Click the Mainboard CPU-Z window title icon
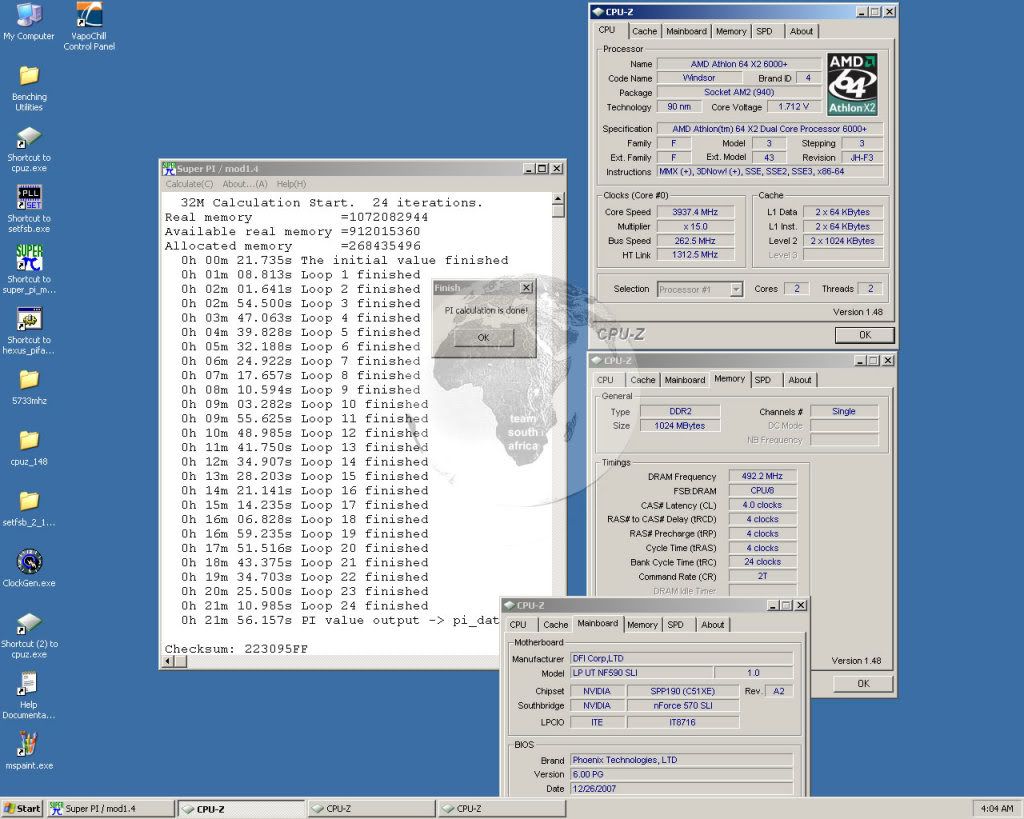This screenshot has height=819, width=1024. pos(509,605)
